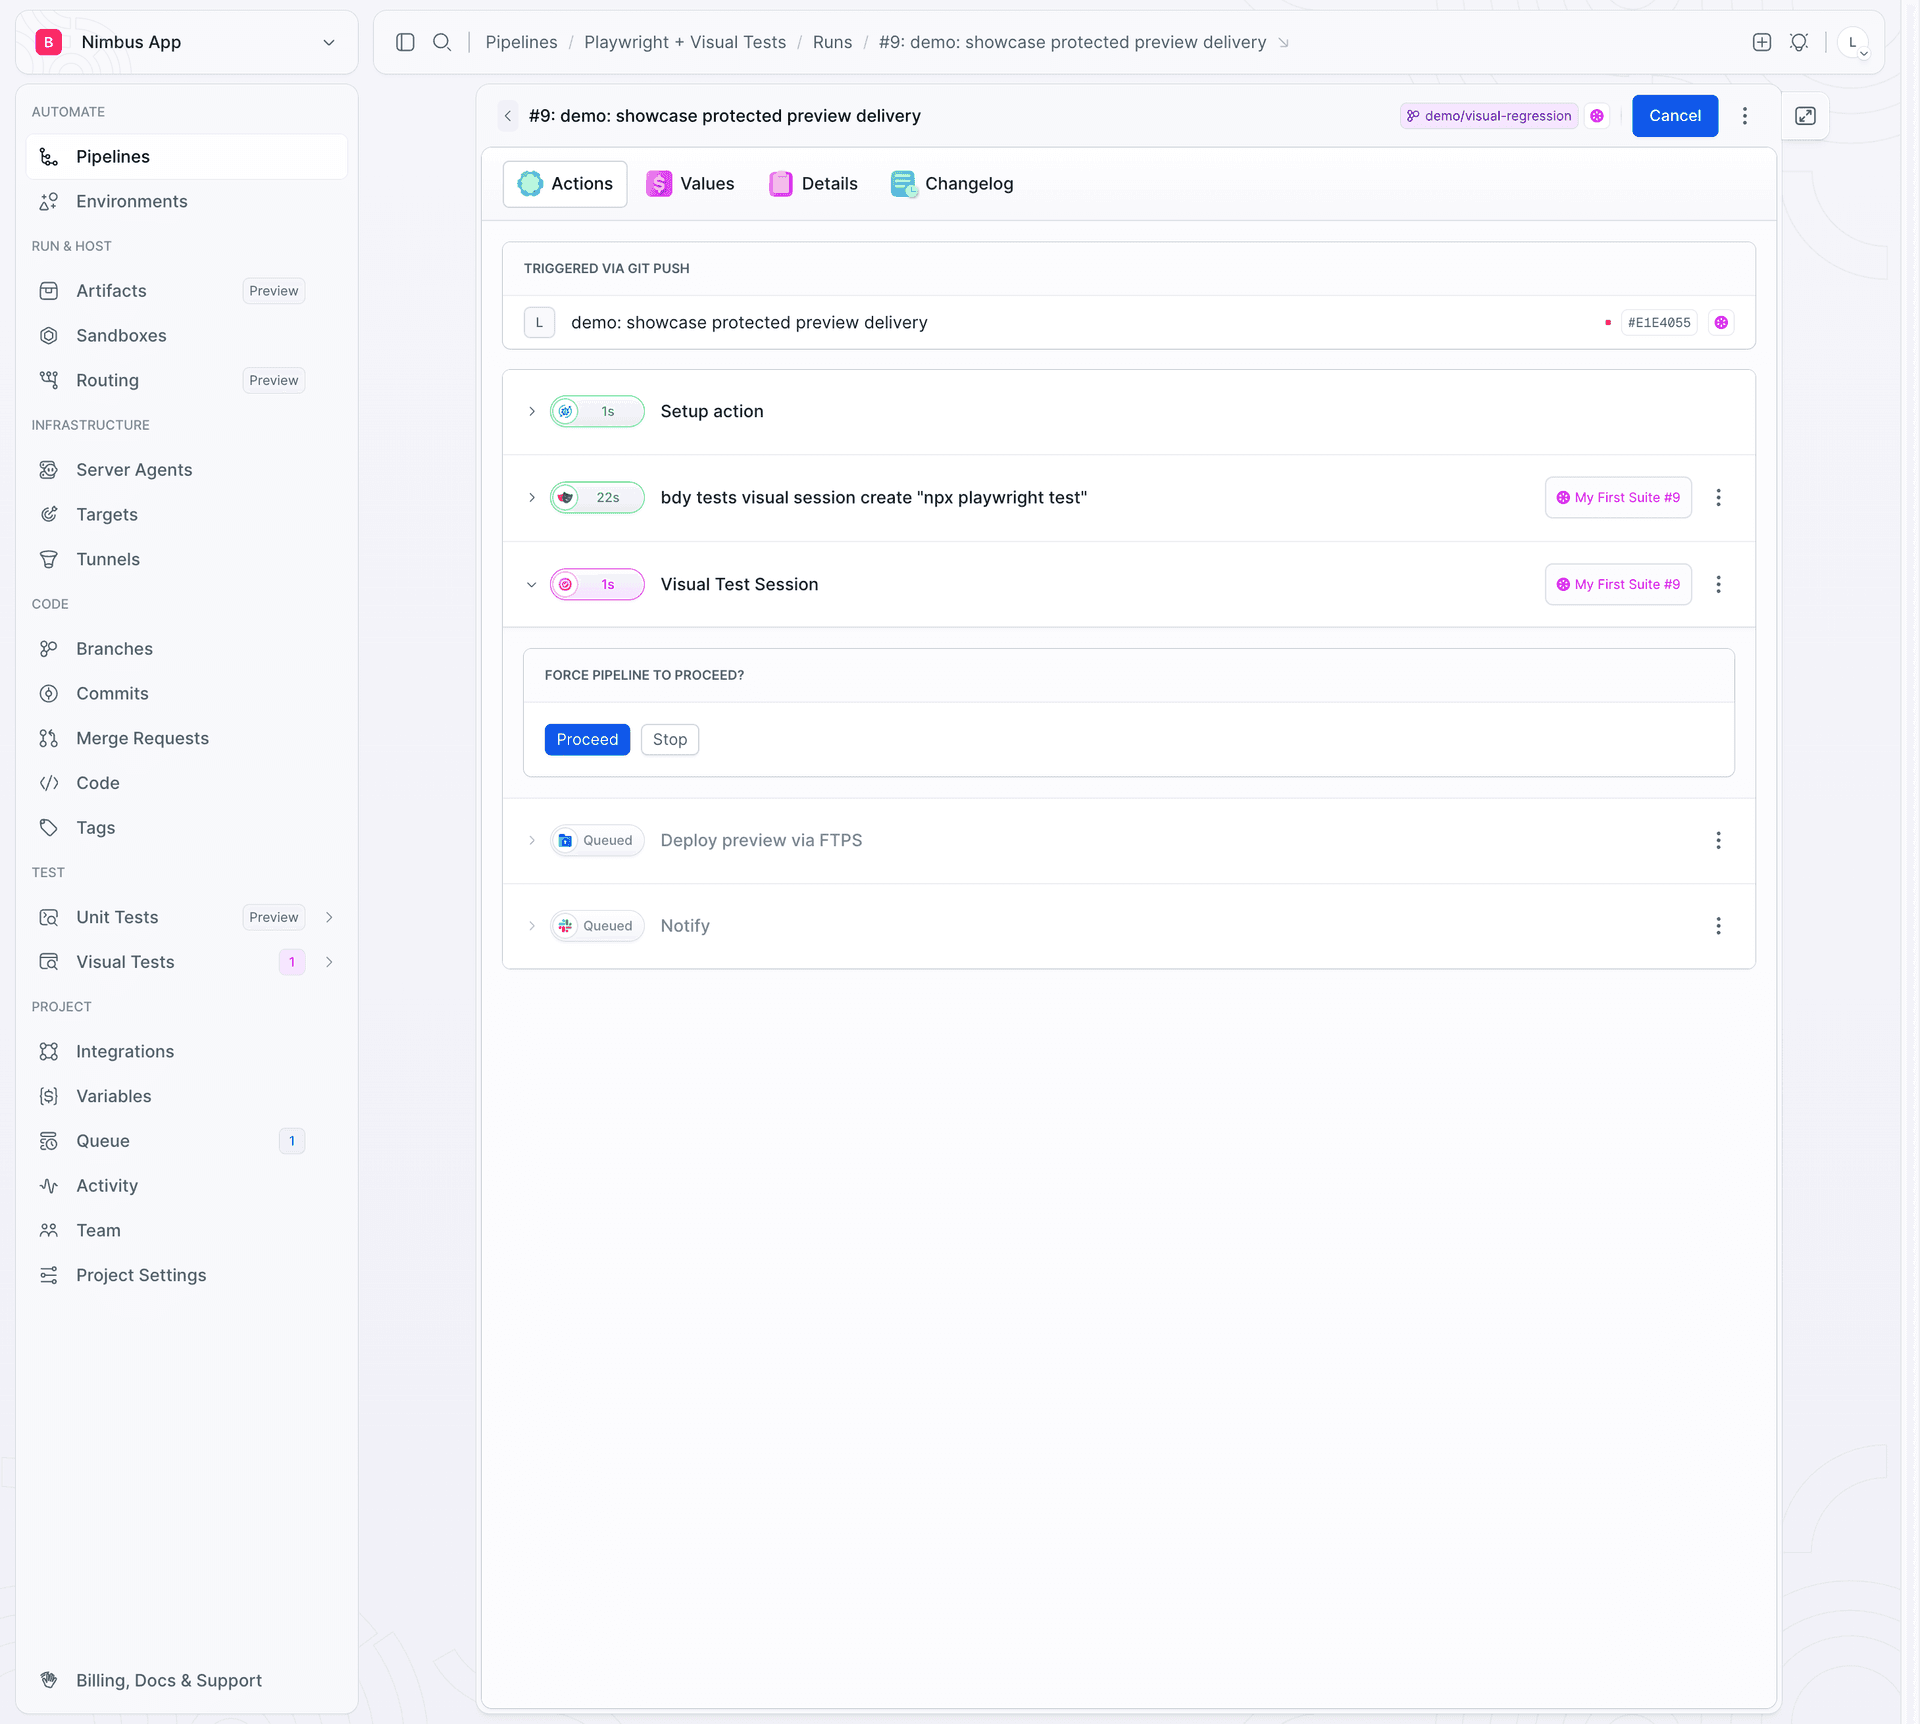This screenshot has width=1920, height=1724.
Task: Switch to Actions tab
Action: [x=565, y=184]
